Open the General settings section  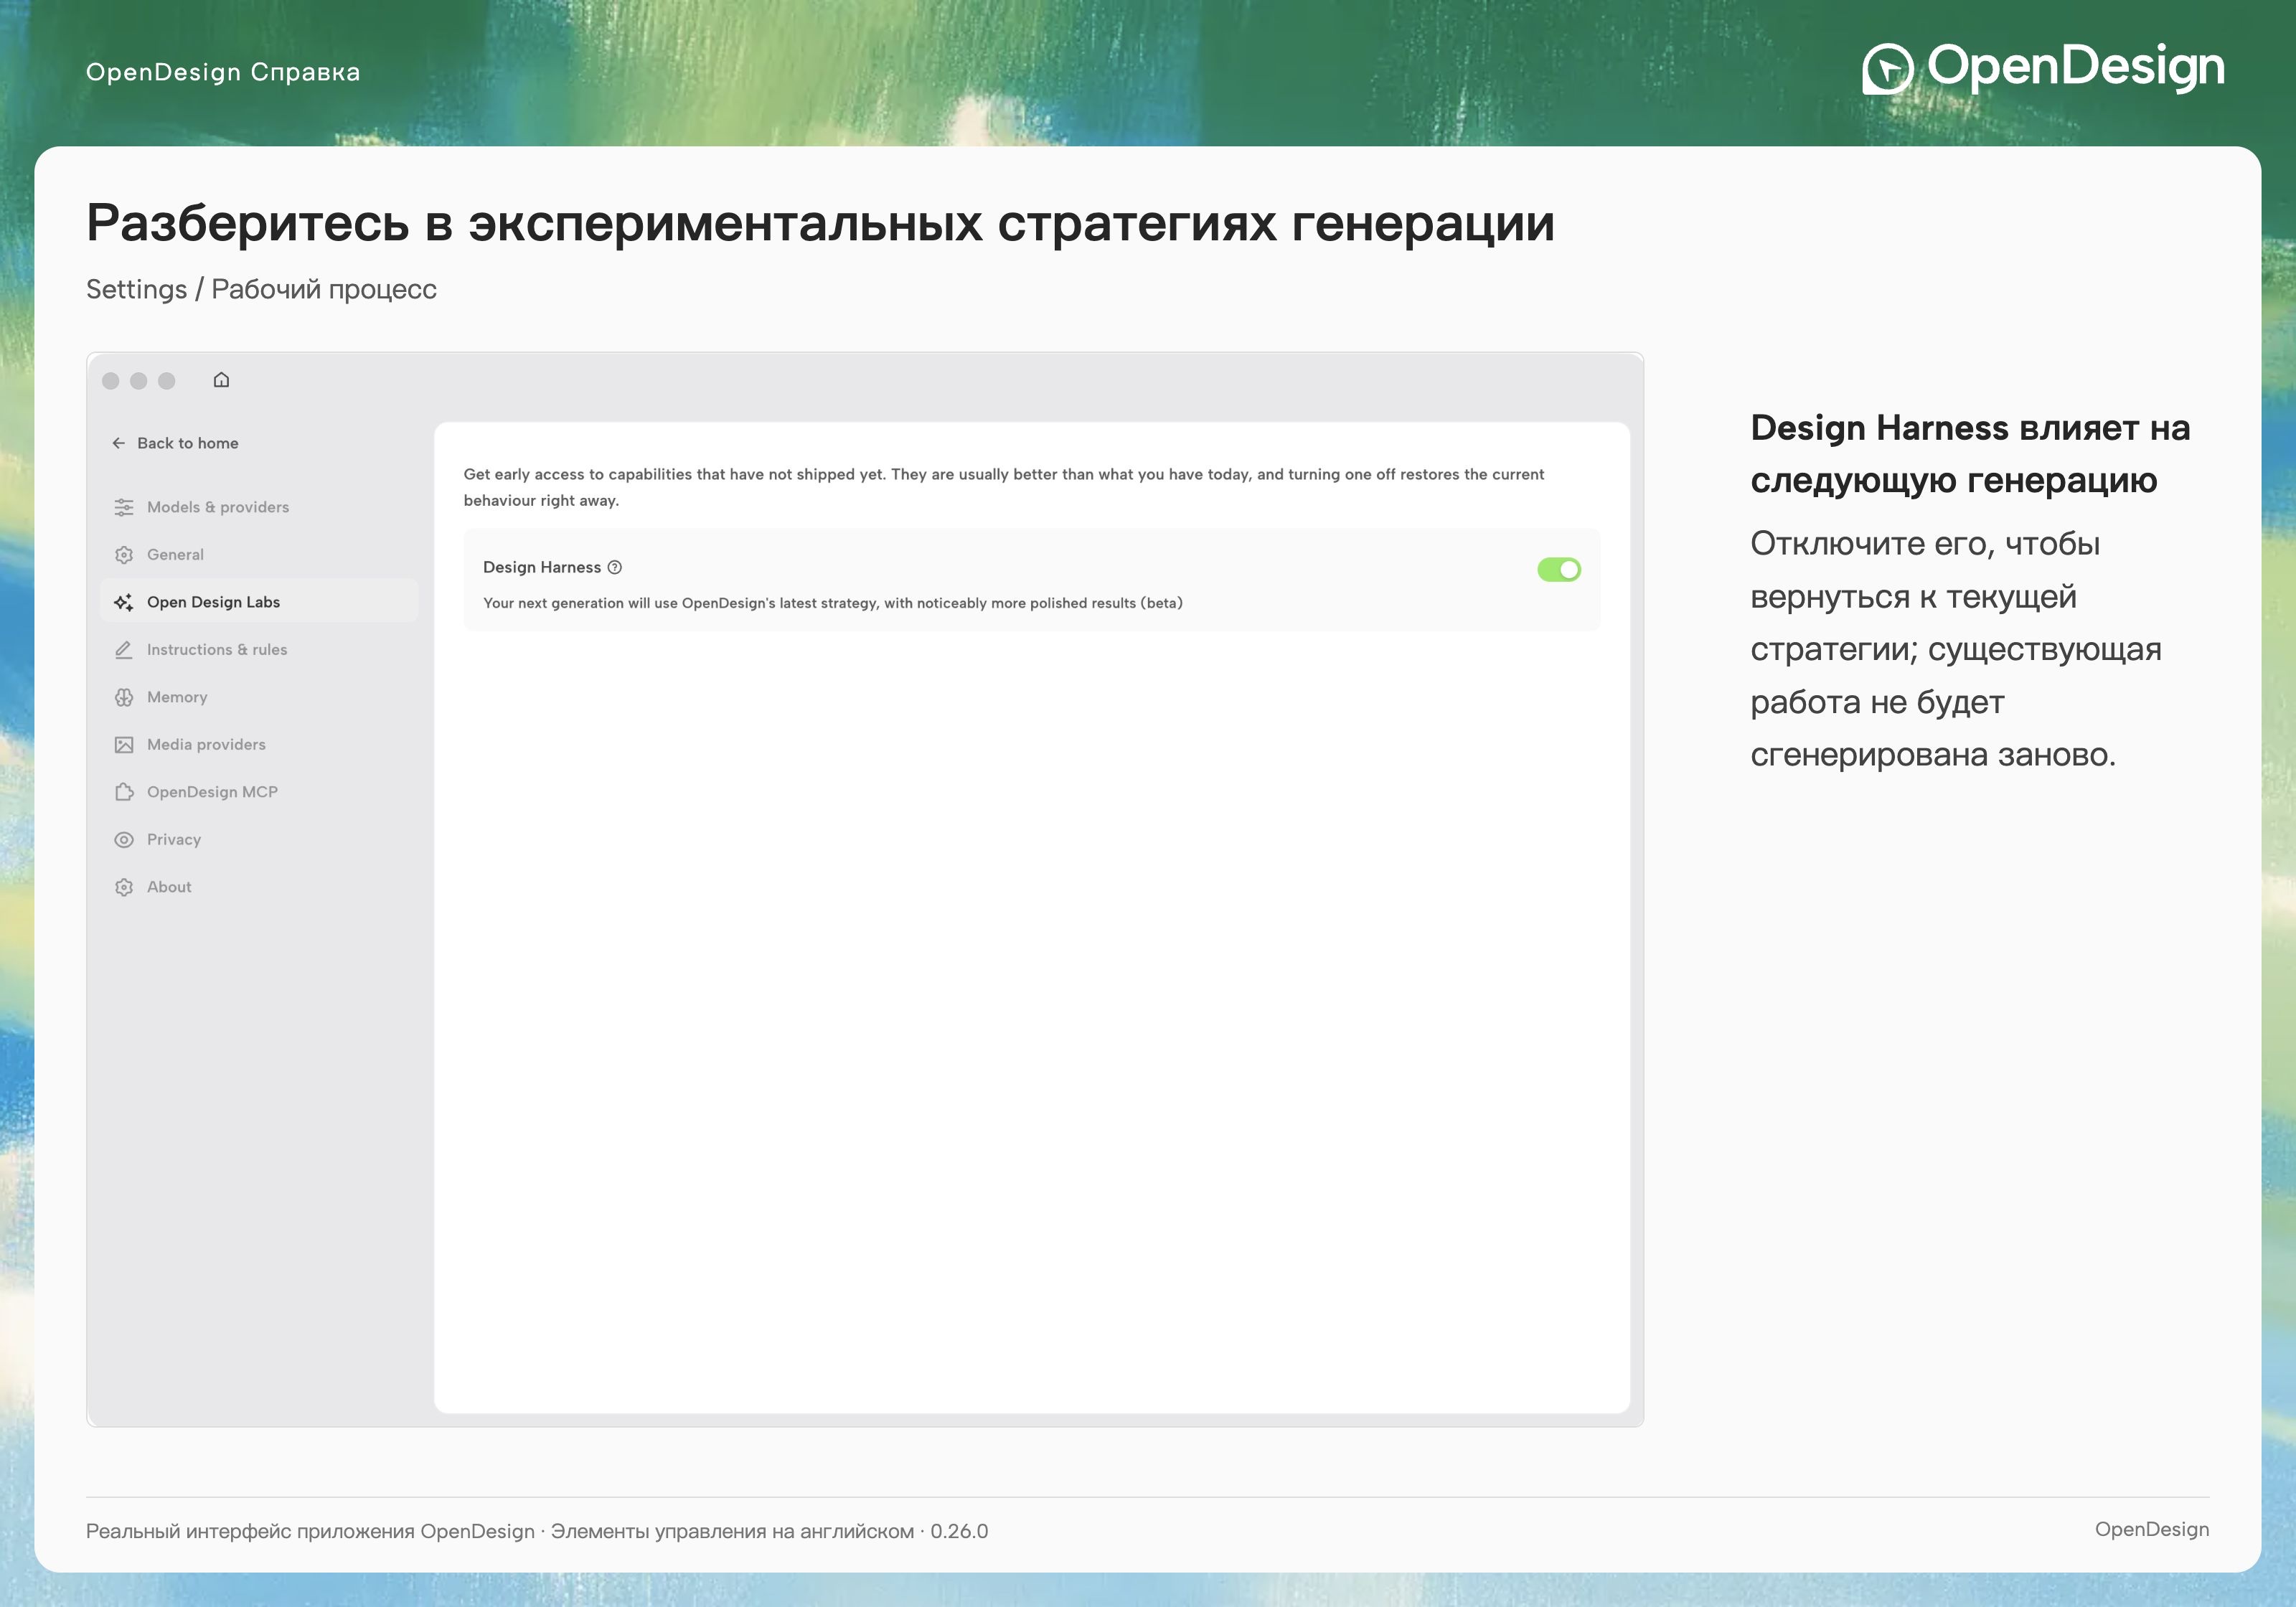pos(259,555)
